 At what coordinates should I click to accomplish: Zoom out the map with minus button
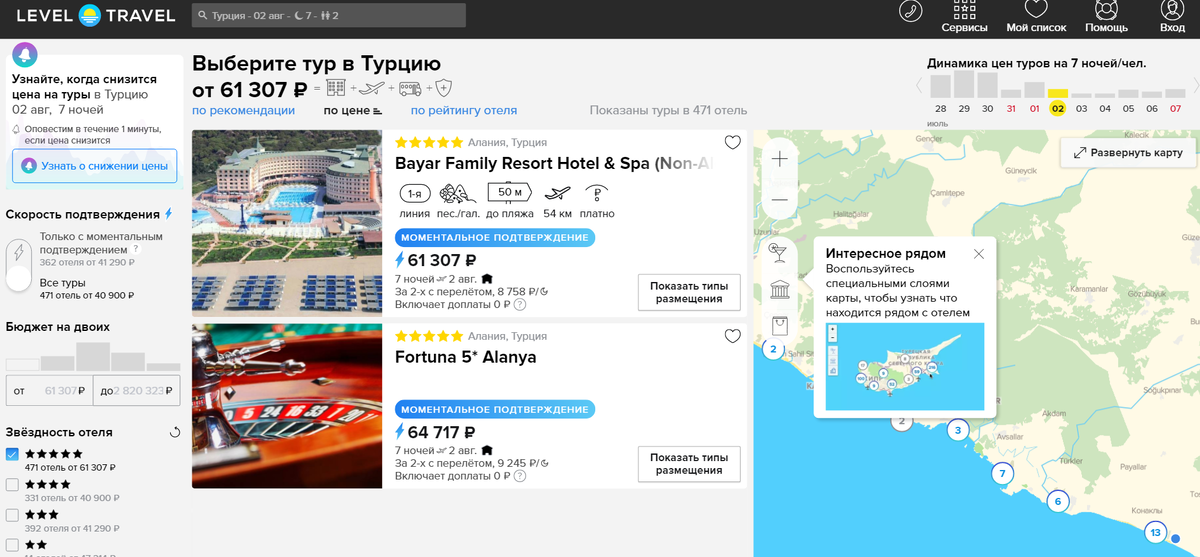780,199
